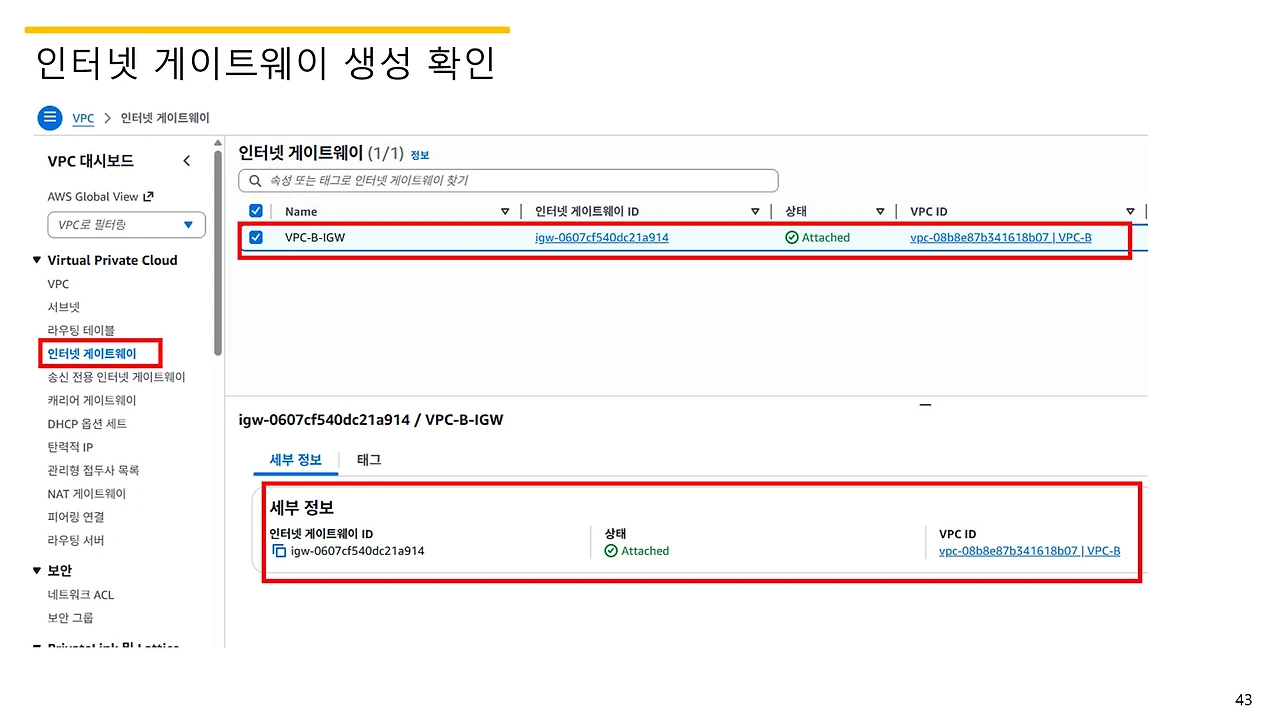Open VPC ID link in table row

point(1001,238)
